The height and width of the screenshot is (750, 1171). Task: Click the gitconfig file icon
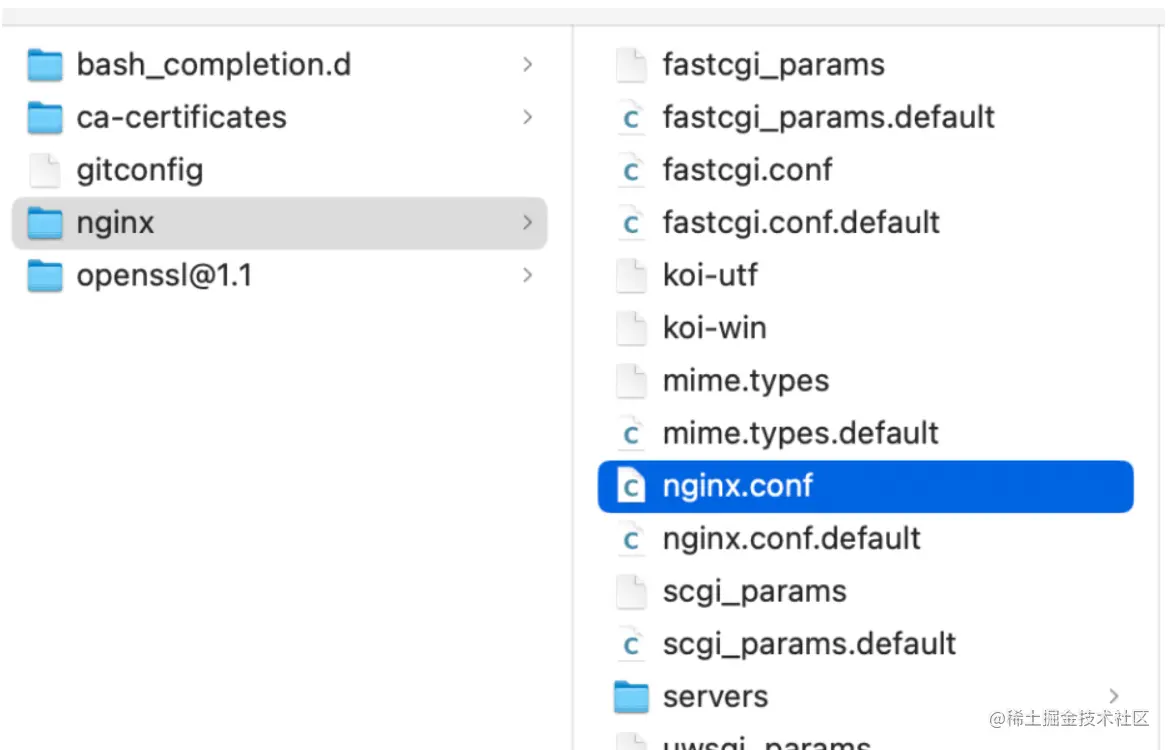(45, 170)
